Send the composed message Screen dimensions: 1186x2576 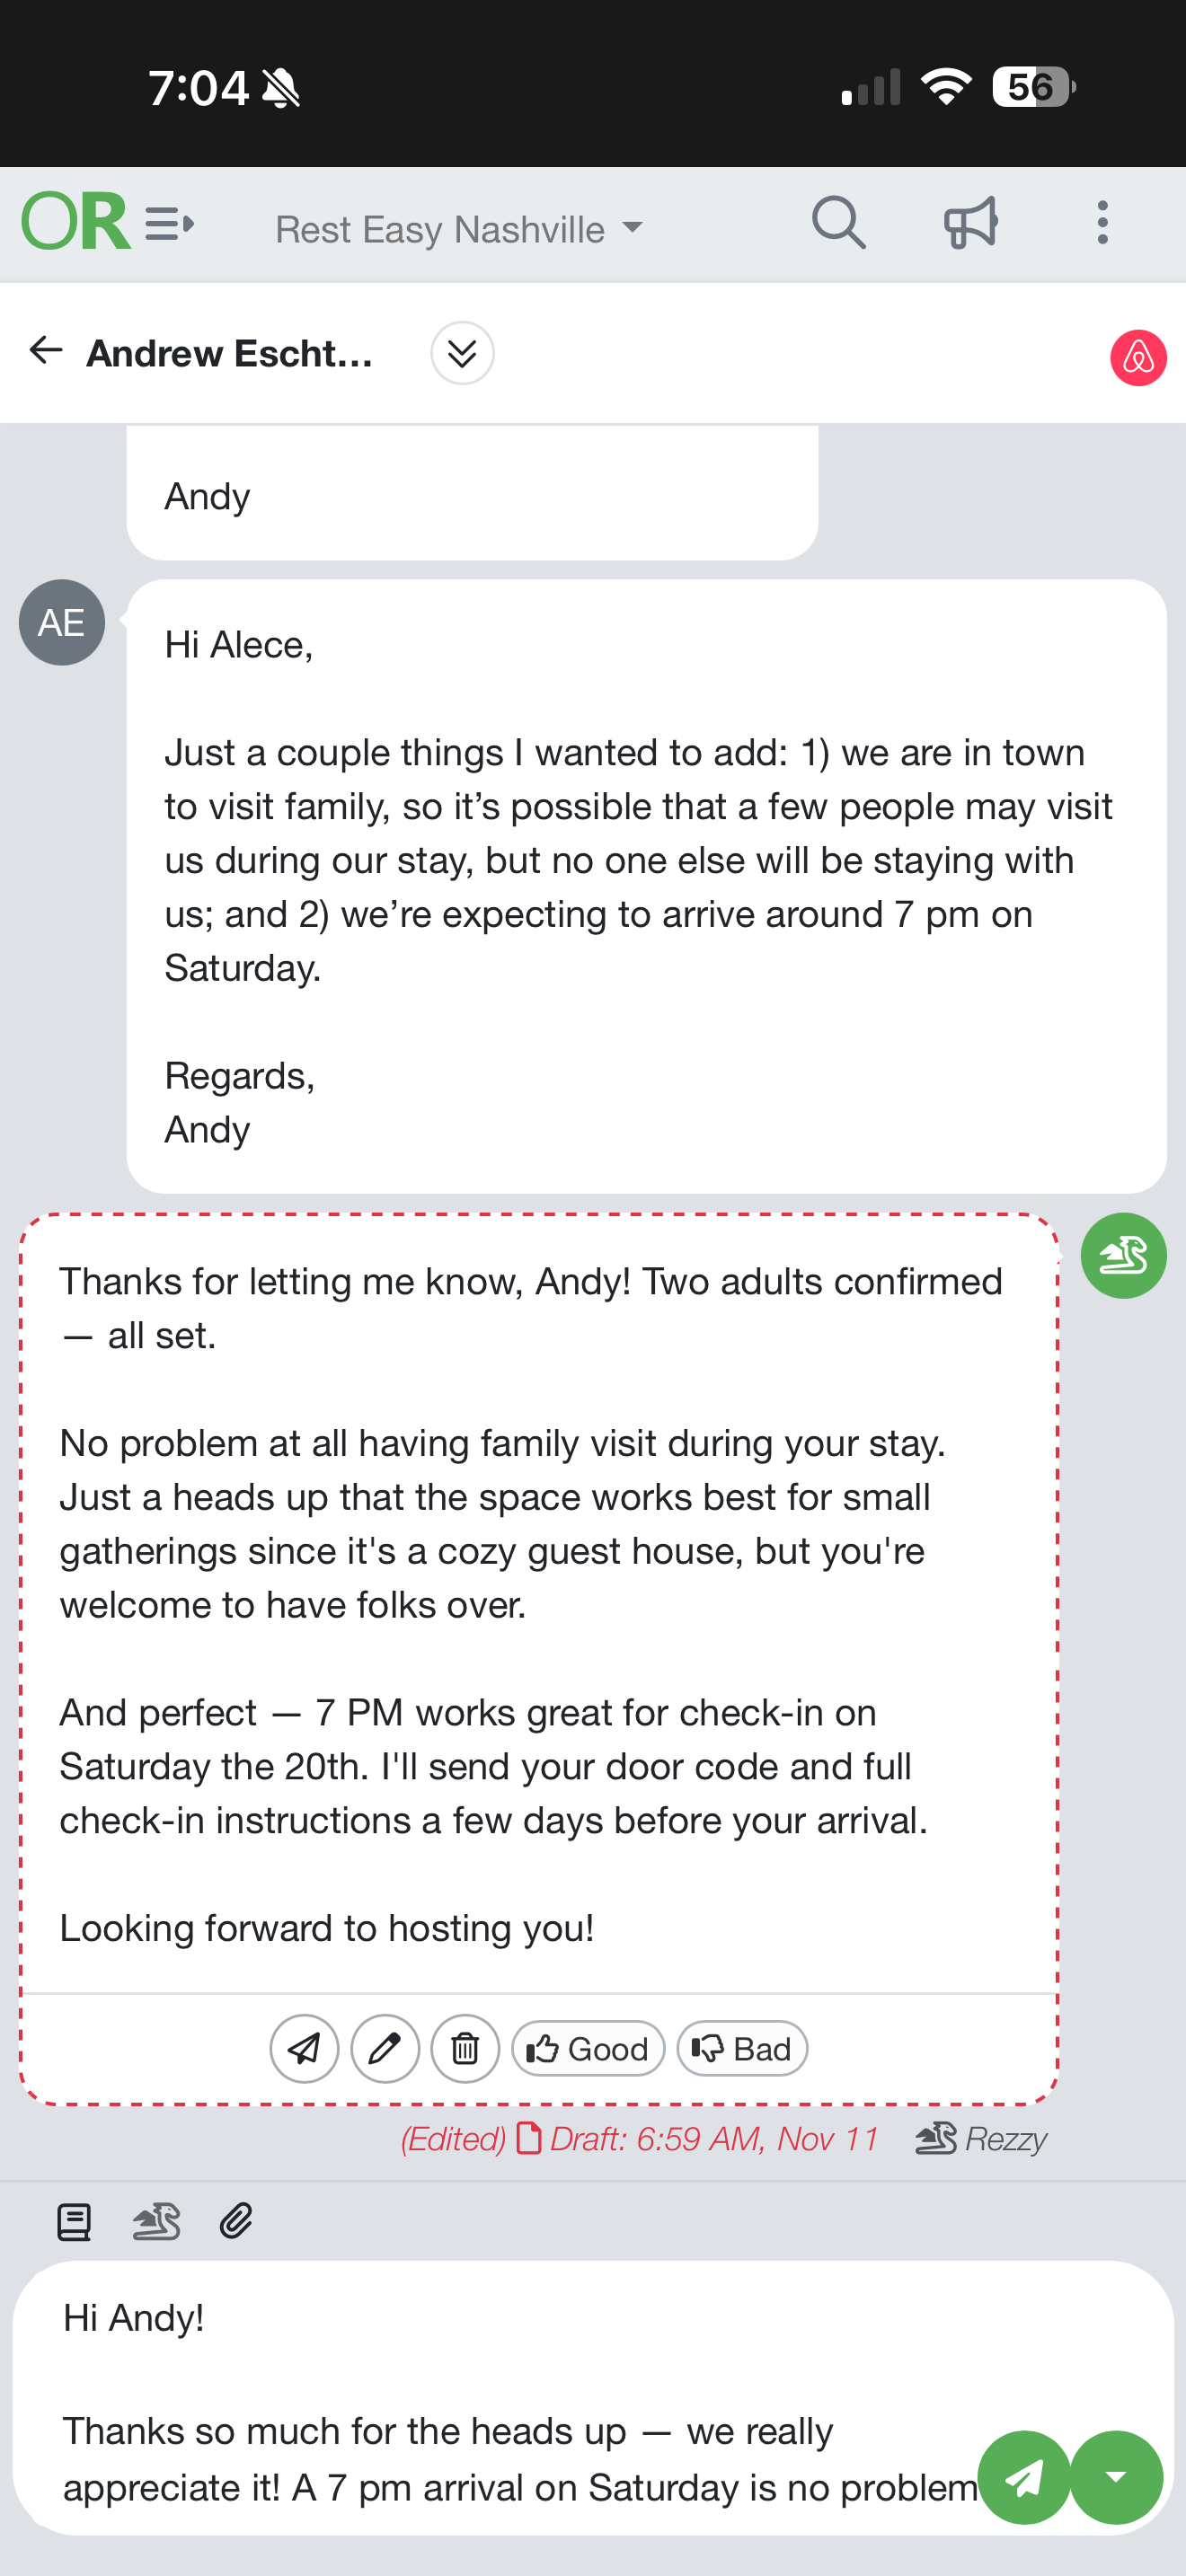1023,2477
